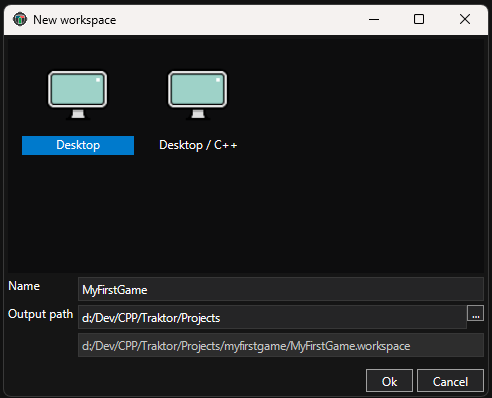Click the read-only workspace file path field

click(x=281, y=345)
